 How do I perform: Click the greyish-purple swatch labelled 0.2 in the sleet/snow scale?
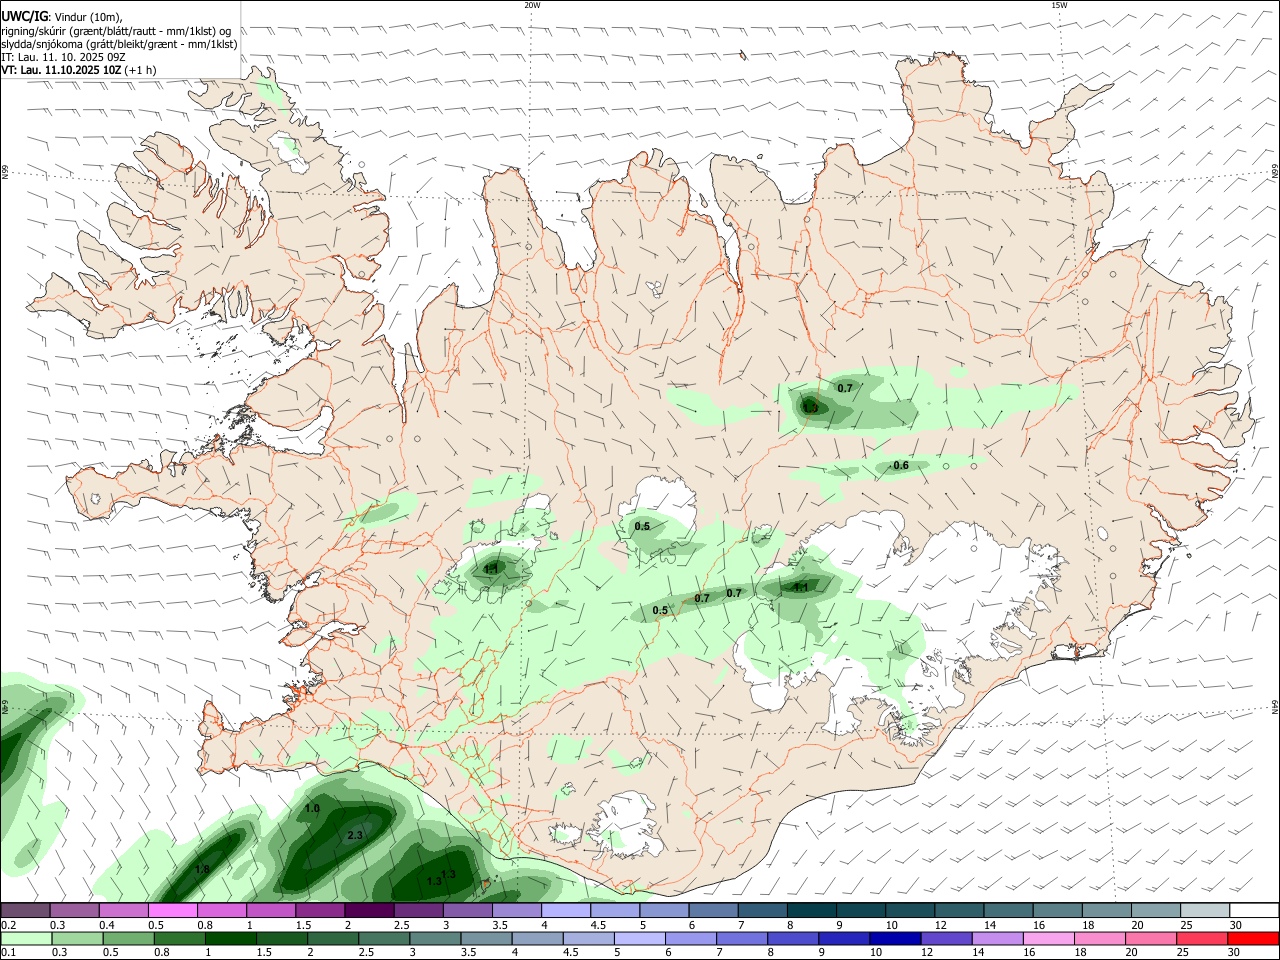coord(25,910)
